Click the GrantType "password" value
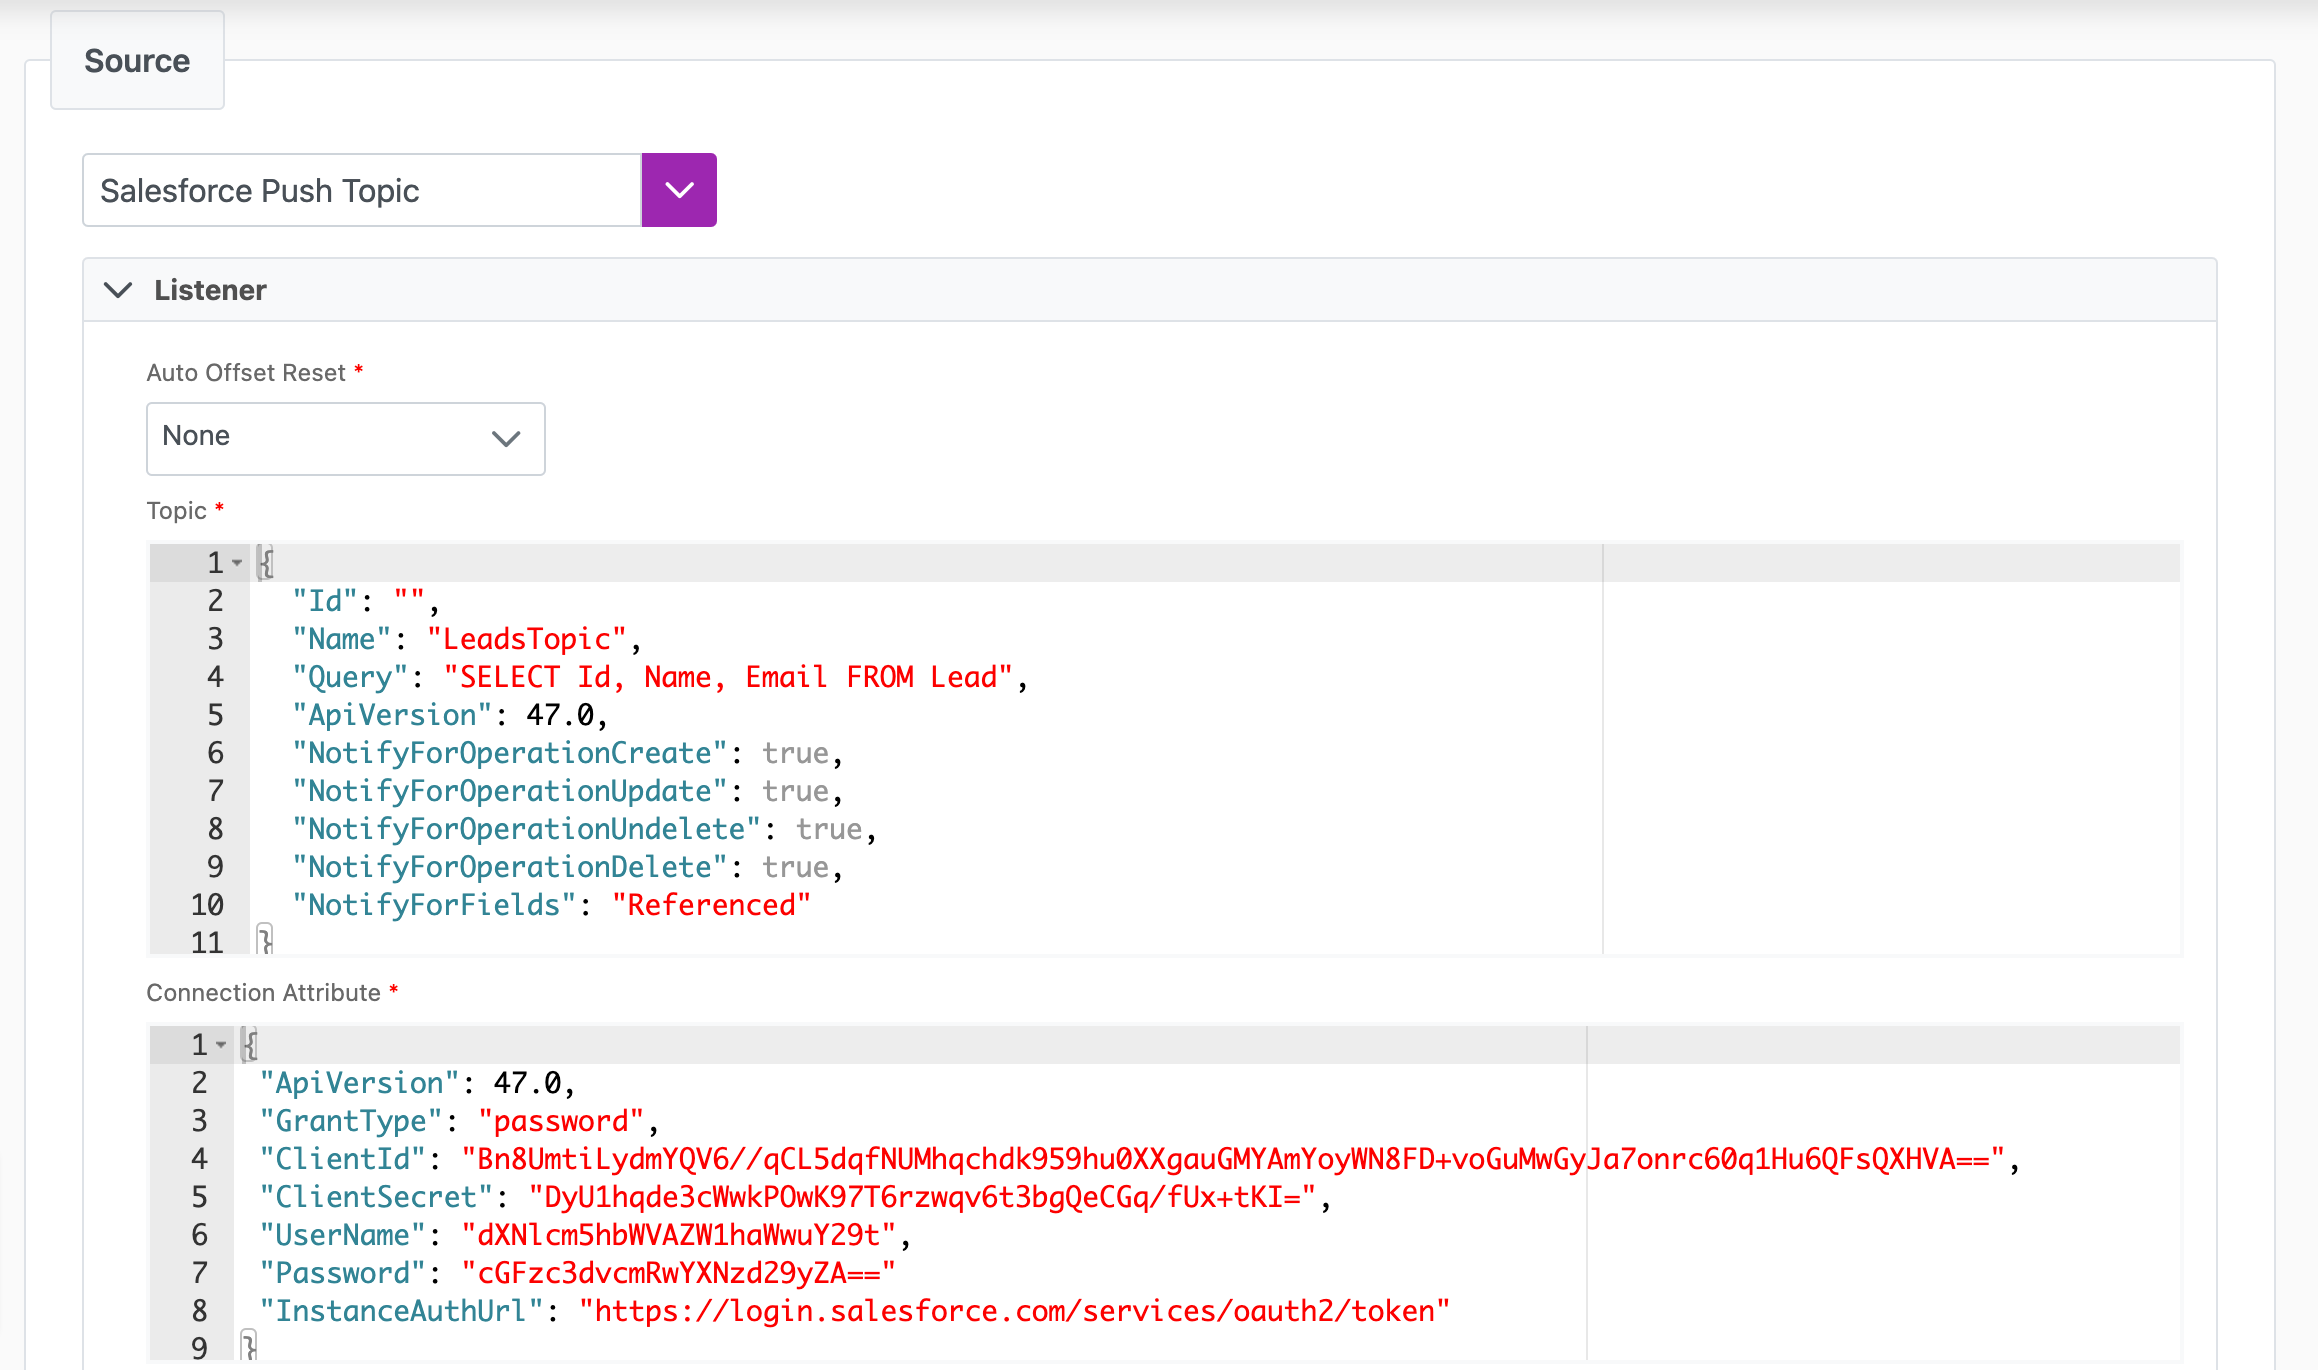2318x1370 pixels. pos(561,1121)
